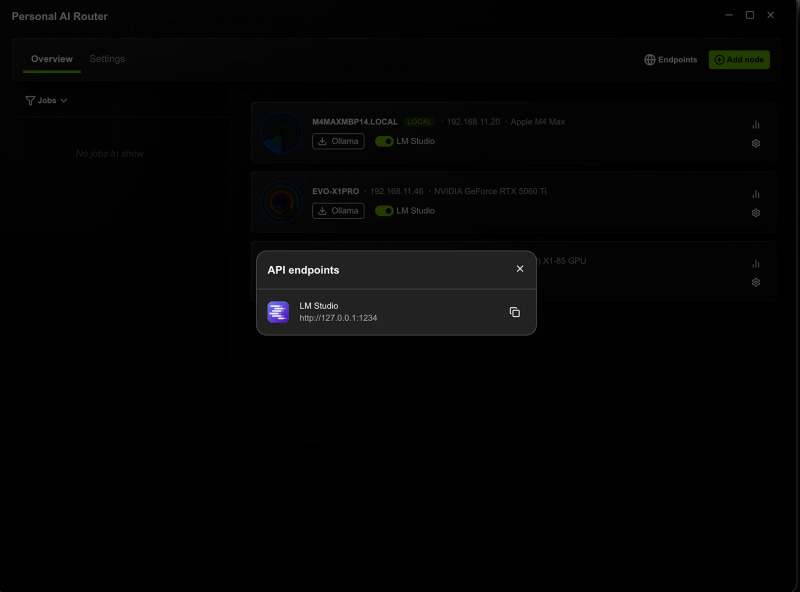The width and height of the screenshot is (800, 592).
Task: Click the API endpoints dialog title
Action: [x=303, y=270]
